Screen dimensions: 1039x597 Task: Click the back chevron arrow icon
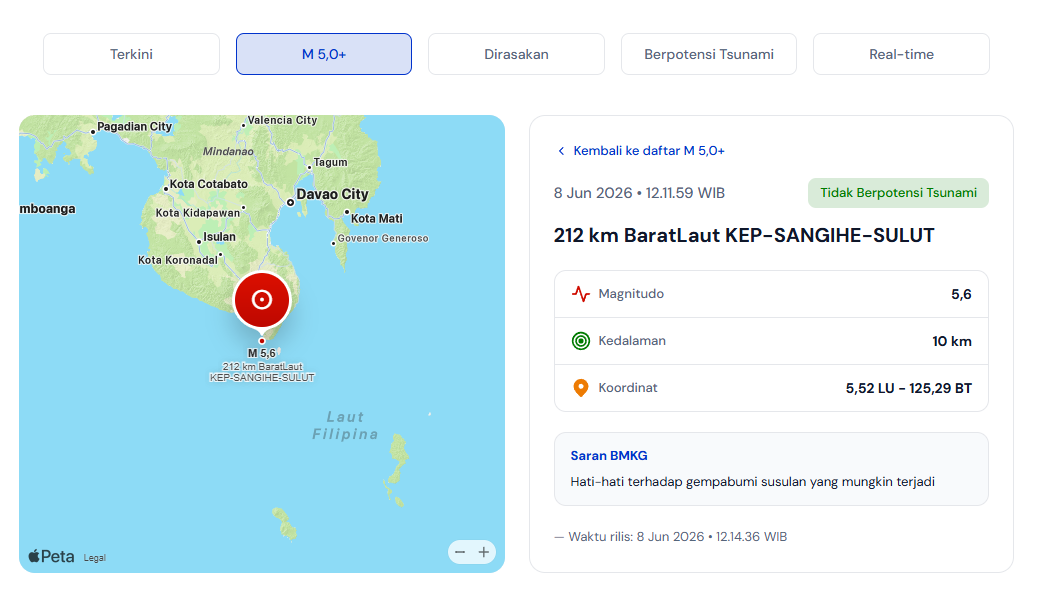point(561,151)
